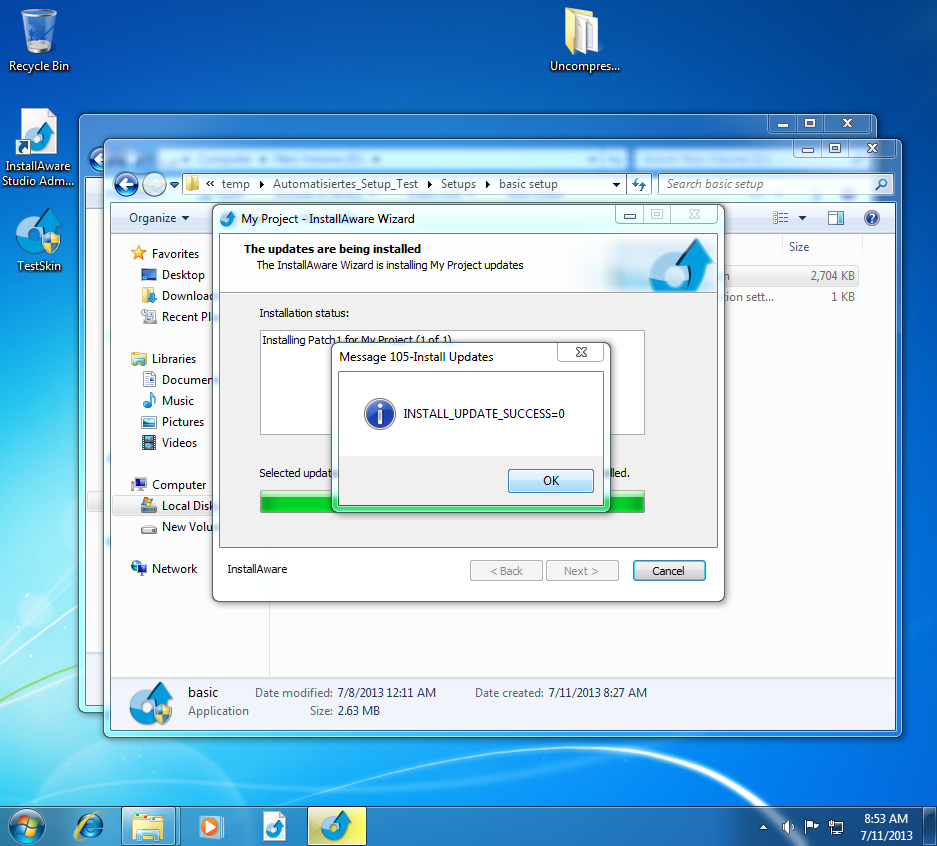Click the search magnifier icon
The height and width of the screenshot is (846, 937).
coord(881,184)
